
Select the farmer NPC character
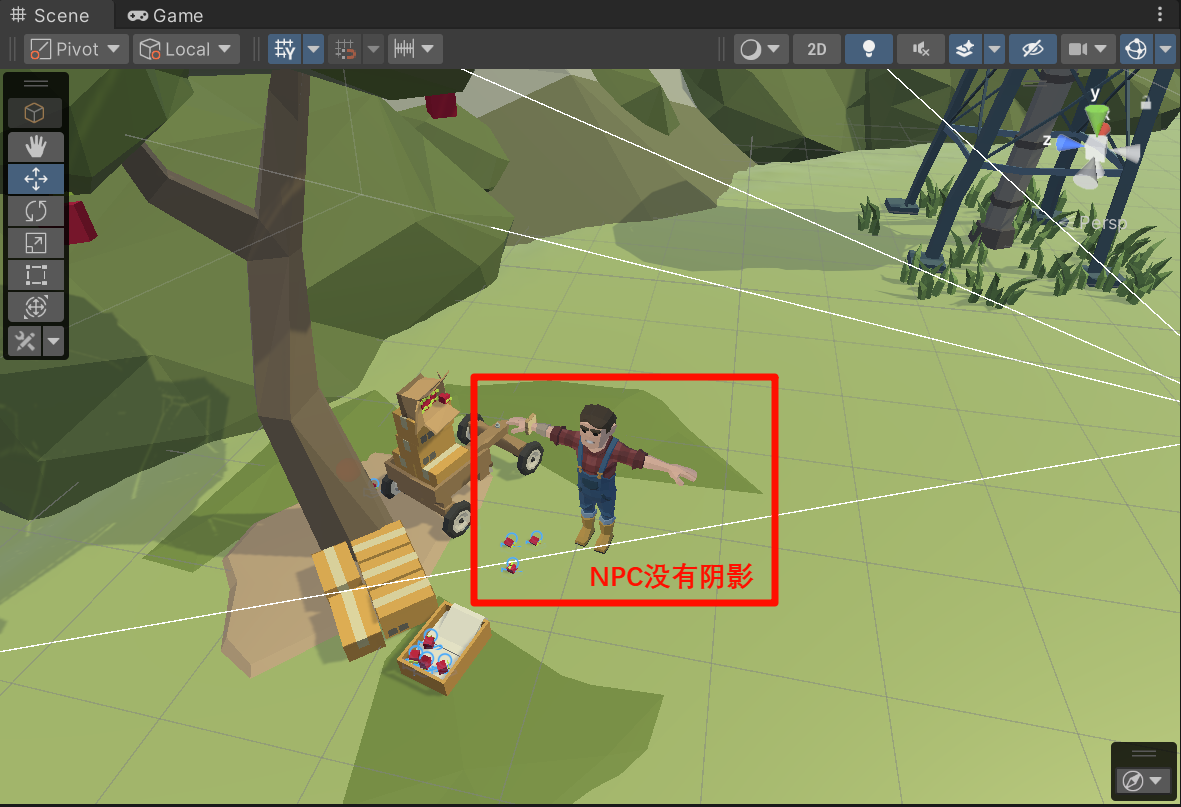599,476
